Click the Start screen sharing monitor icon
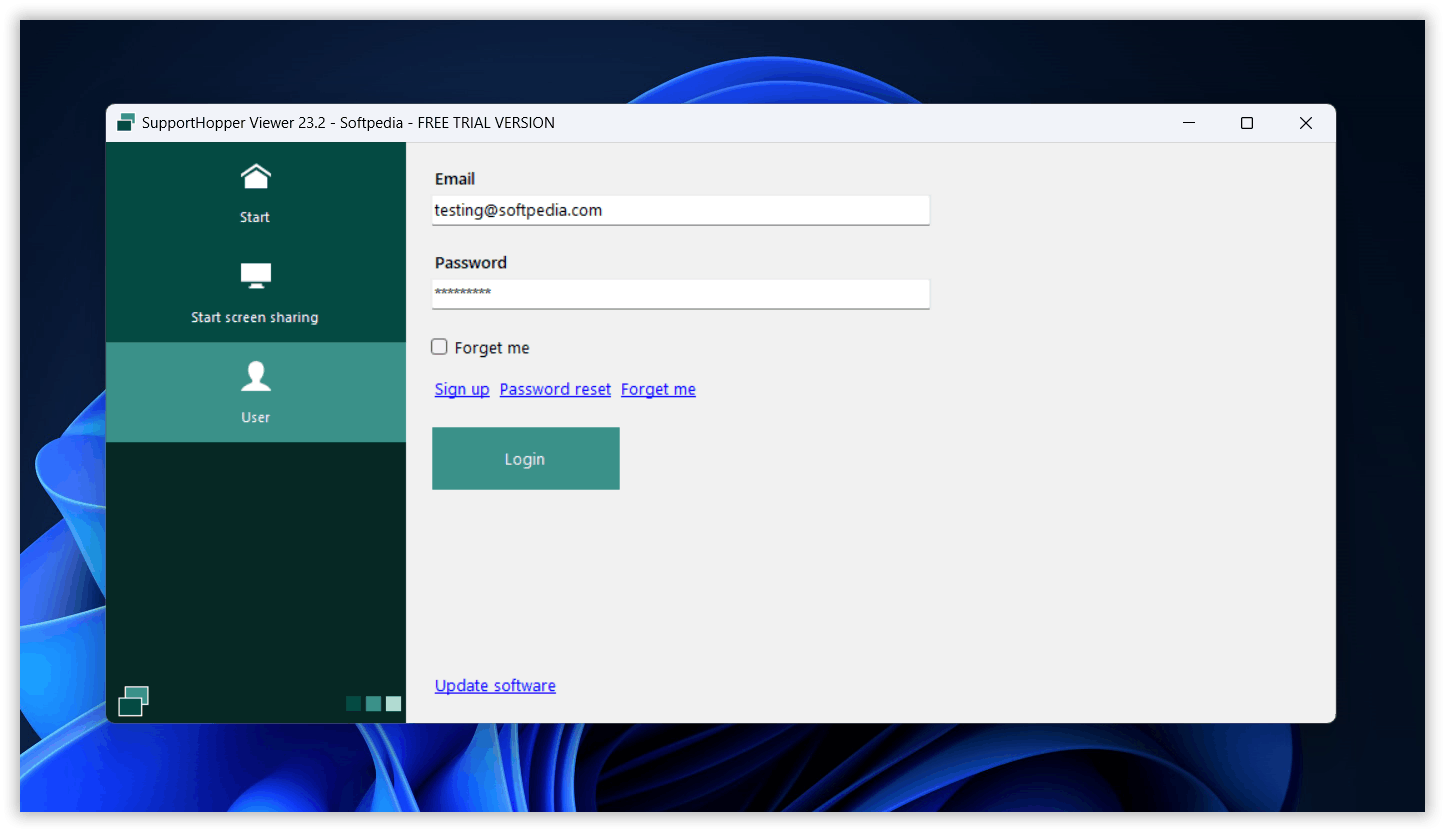Viewport: 1445px width, 832px height. [x=256, y=276]
